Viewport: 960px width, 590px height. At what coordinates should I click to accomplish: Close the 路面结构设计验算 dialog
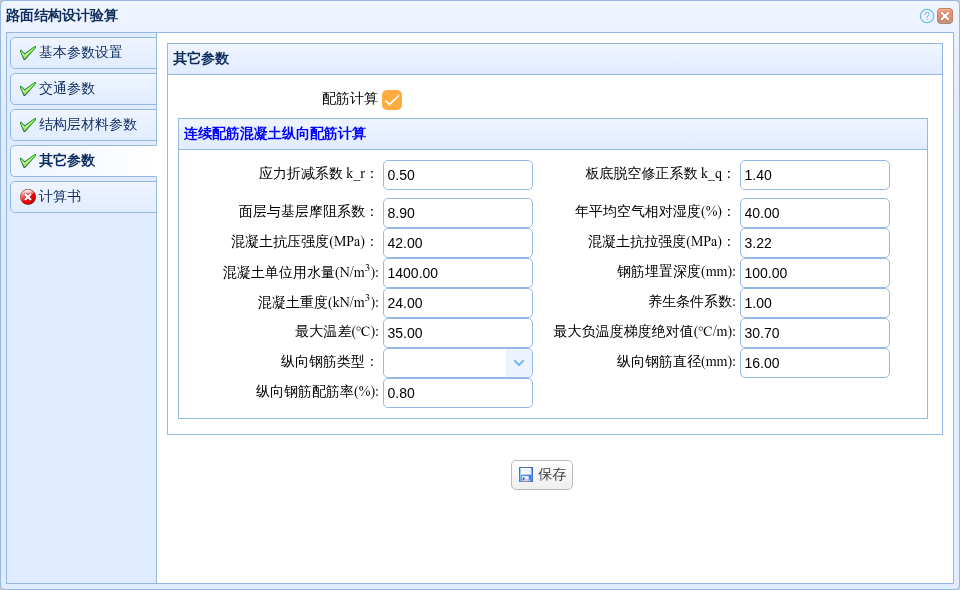[945, 16]
